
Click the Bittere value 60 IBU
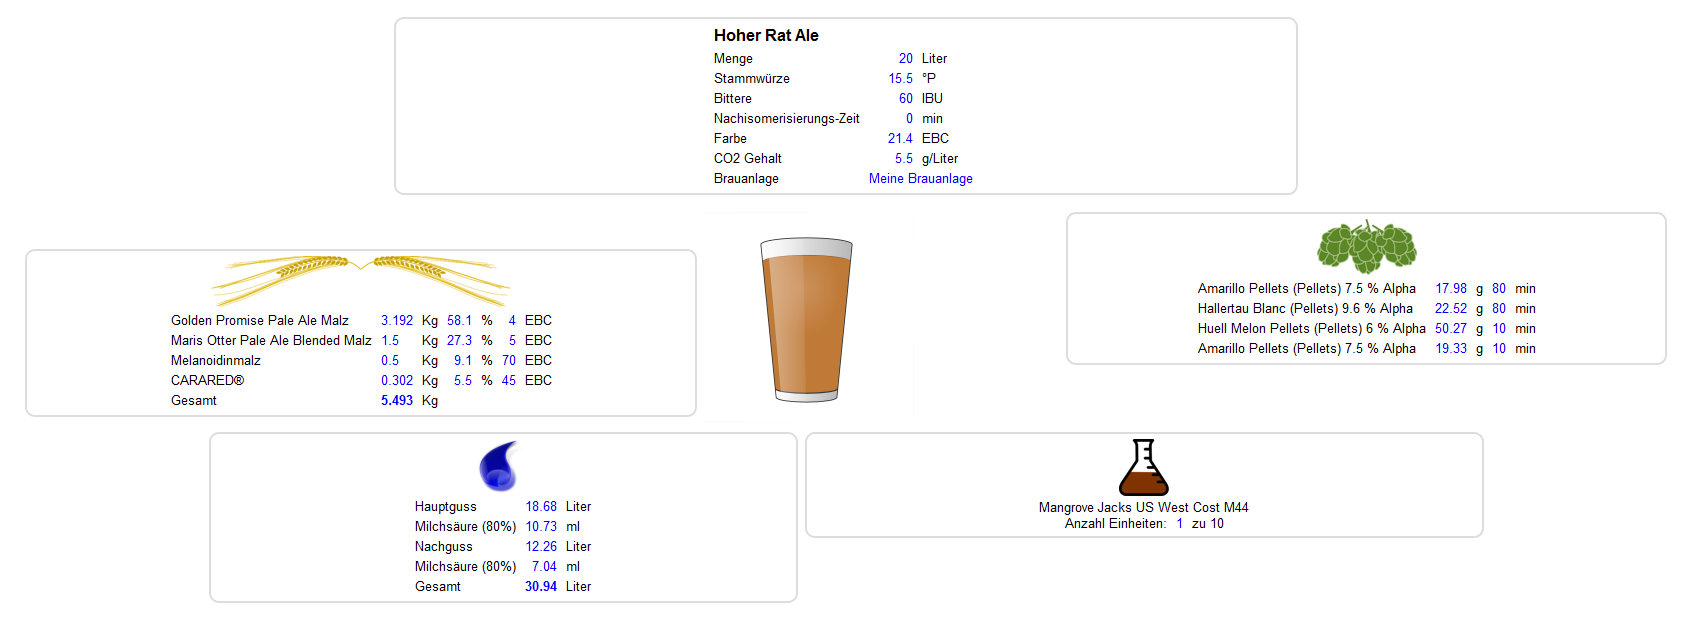click(x=905, y=99)
